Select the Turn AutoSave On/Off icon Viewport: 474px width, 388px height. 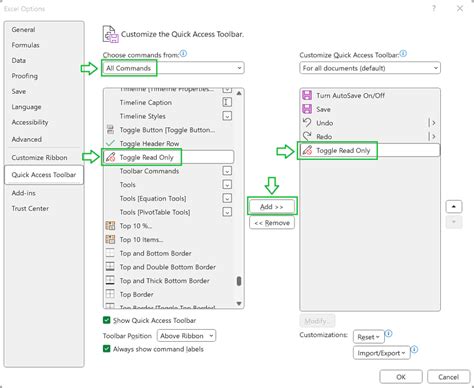point(307,95)
